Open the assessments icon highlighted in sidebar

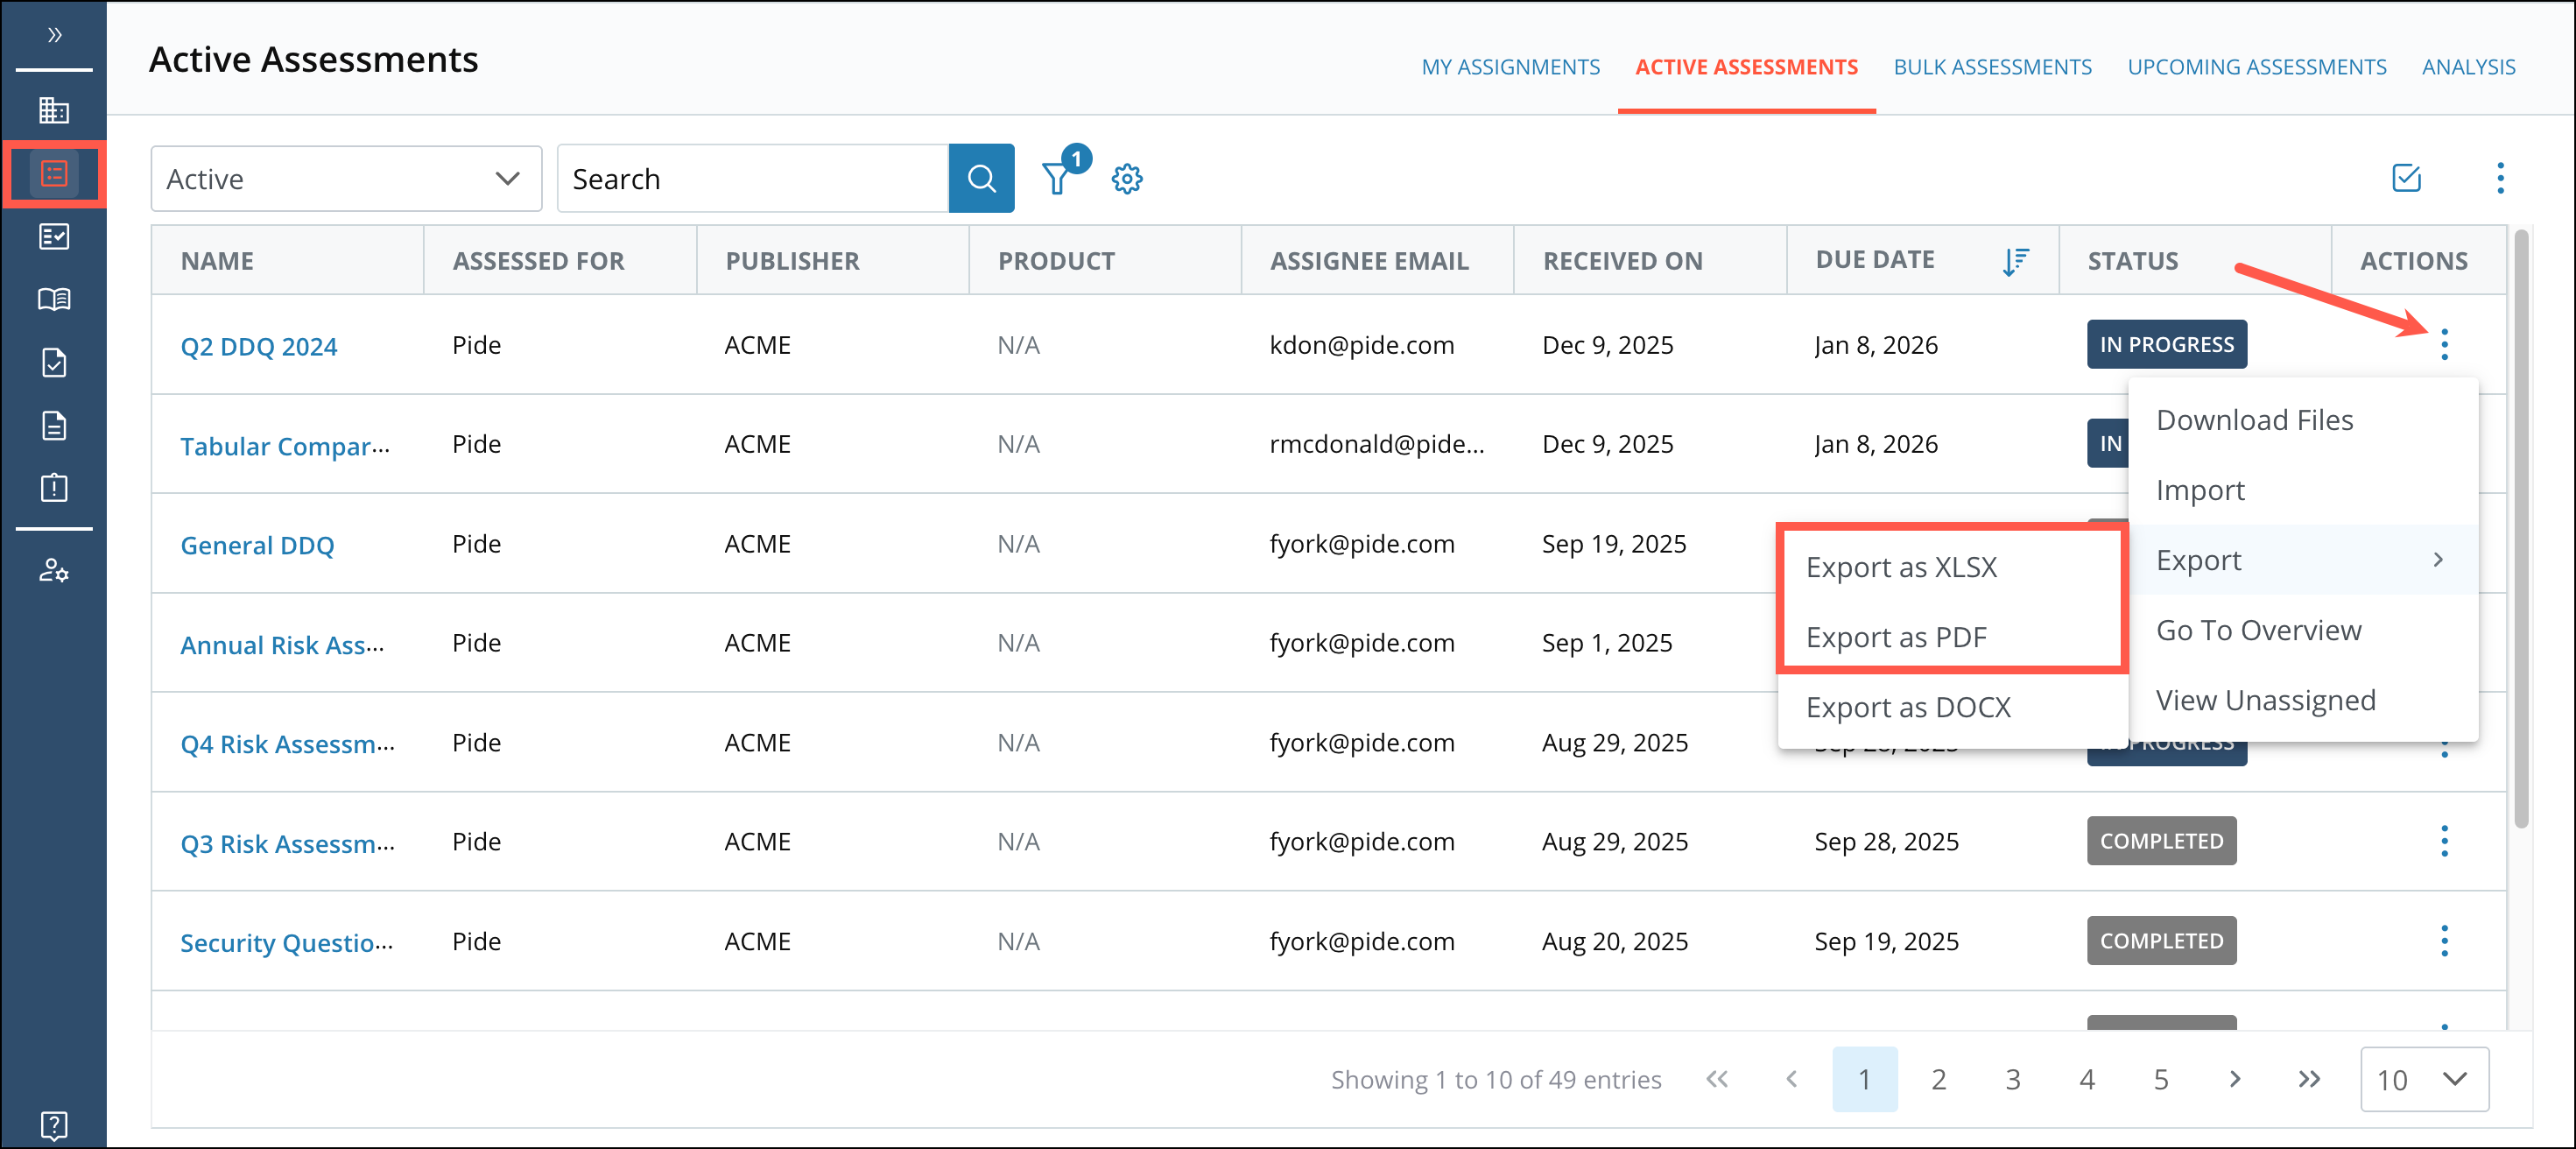[54, 173]
